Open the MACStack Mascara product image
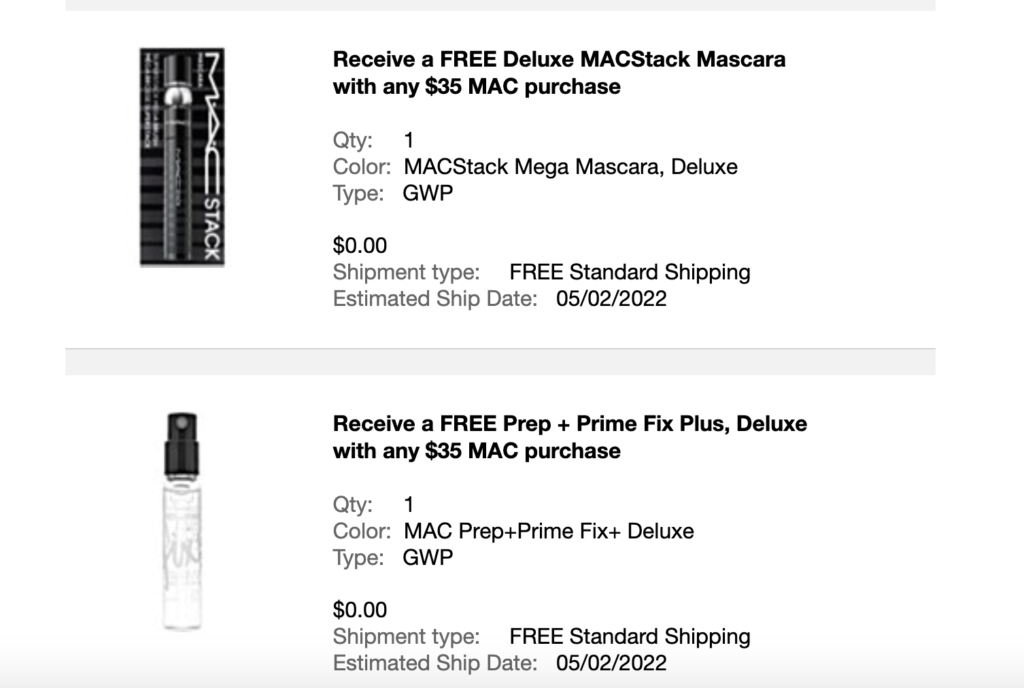This screenshot has width=1024, height=688. point(182,157)
